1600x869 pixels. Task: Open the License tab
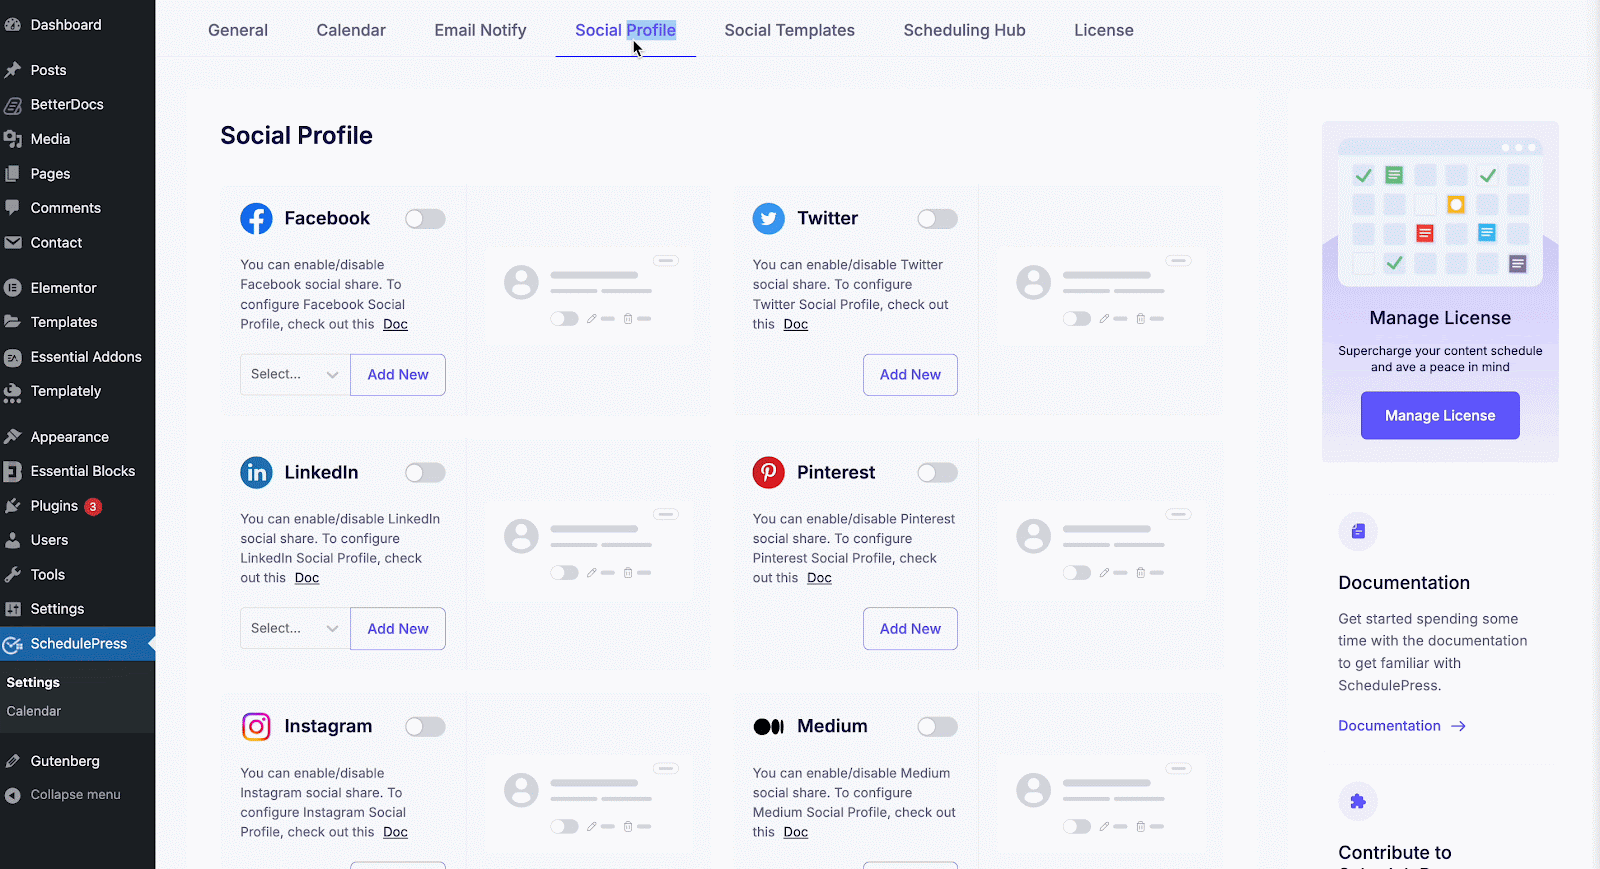coord(1104,30)
